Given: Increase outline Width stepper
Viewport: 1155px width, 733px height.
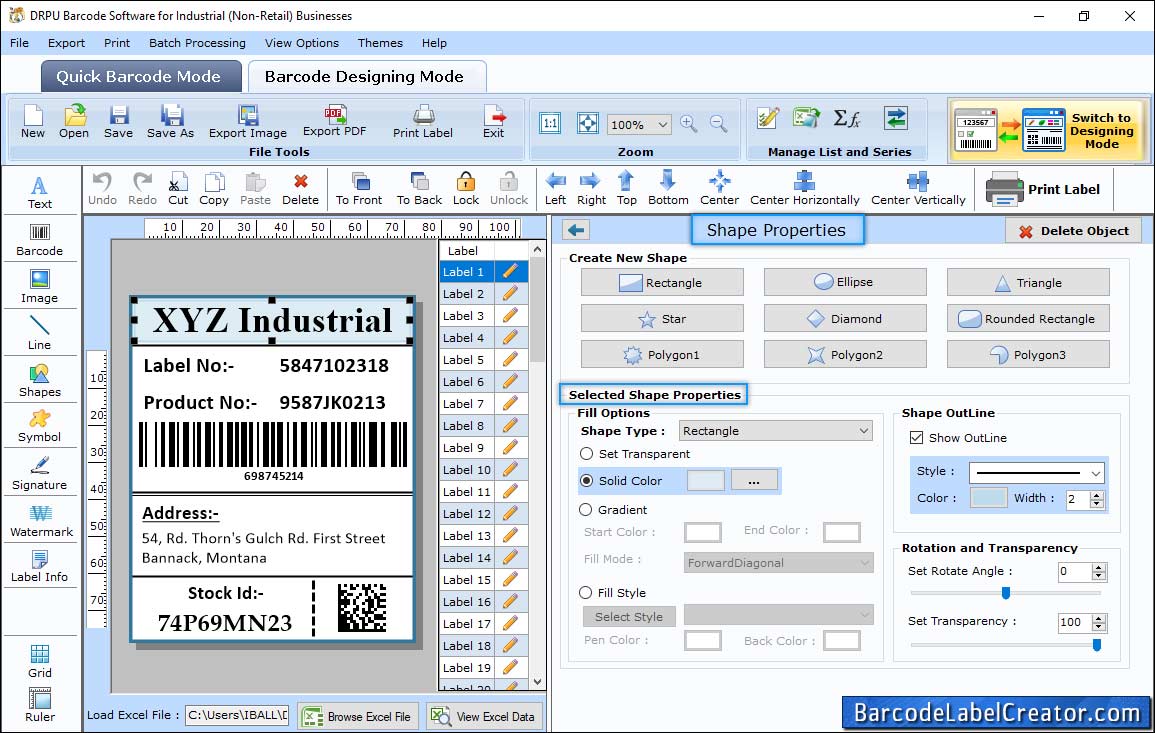Looking at the screenshot, I should pos(1097,494).
